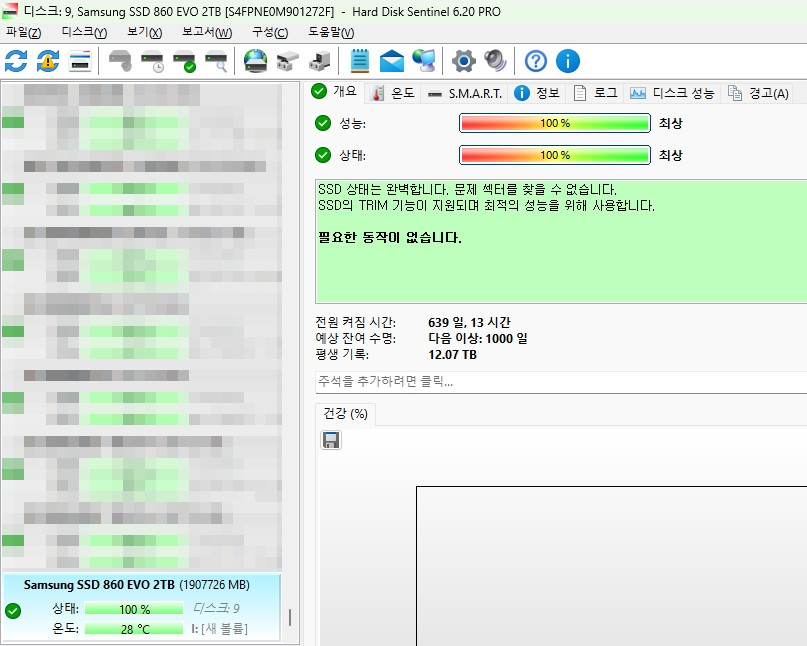The image size is (807, 646).
Task: Open Hard Disk Sentinel help
Action: click(535, 61)
